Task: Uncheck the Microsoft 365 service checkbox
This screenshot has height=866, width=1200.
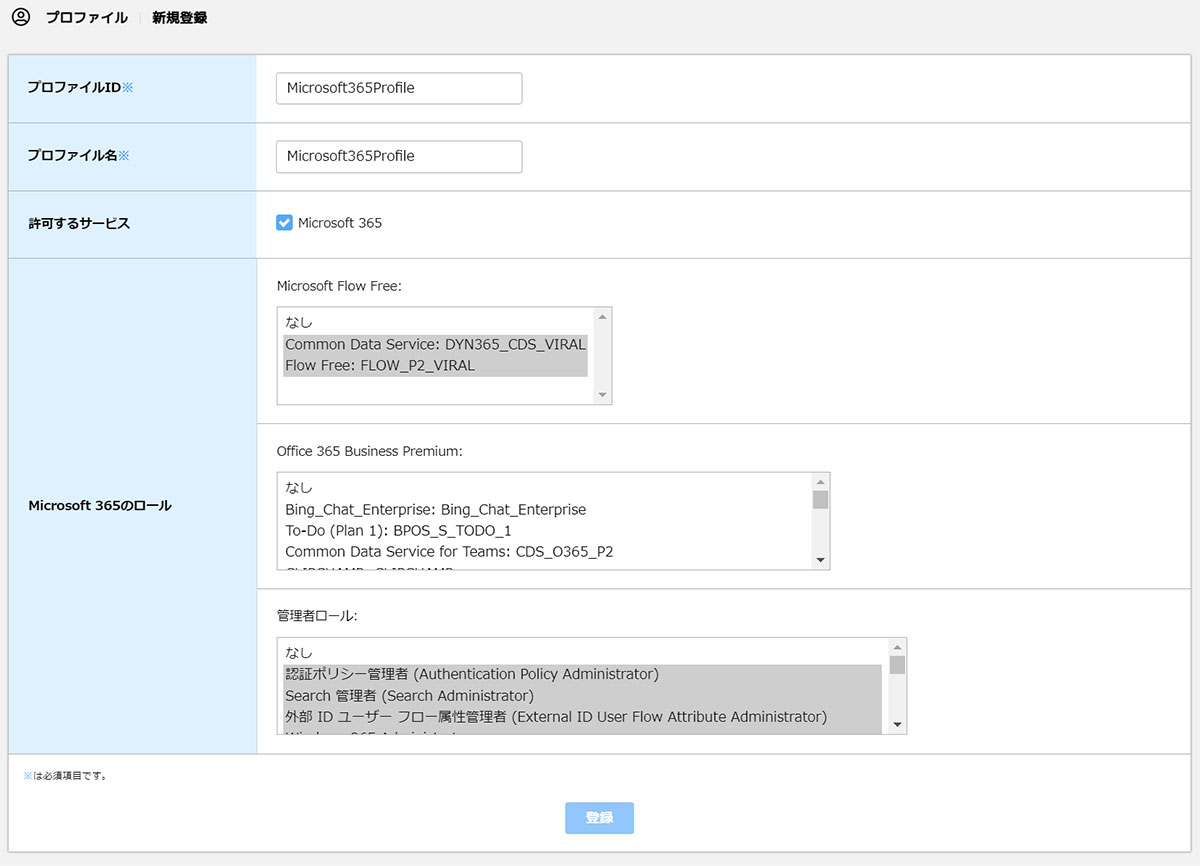Action: tap(284, 223)
